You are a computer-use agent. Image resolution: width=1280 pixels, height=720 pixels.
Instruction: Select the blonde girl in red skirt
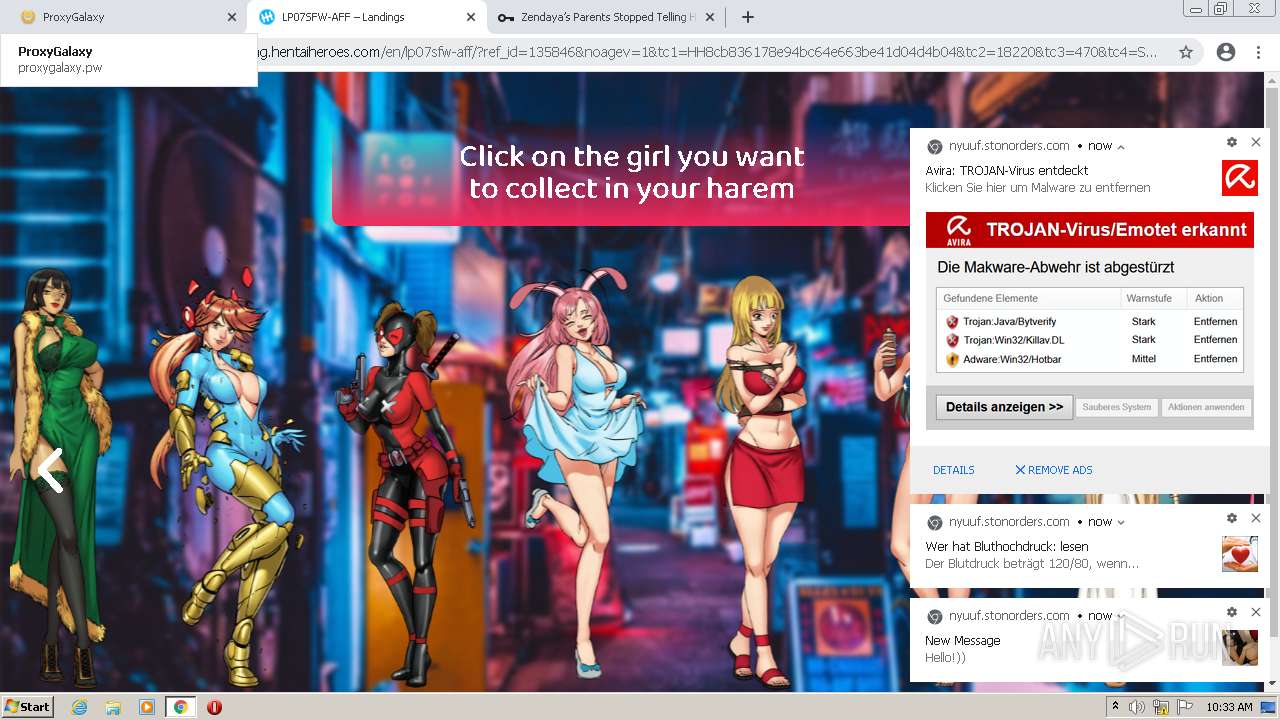765,480
